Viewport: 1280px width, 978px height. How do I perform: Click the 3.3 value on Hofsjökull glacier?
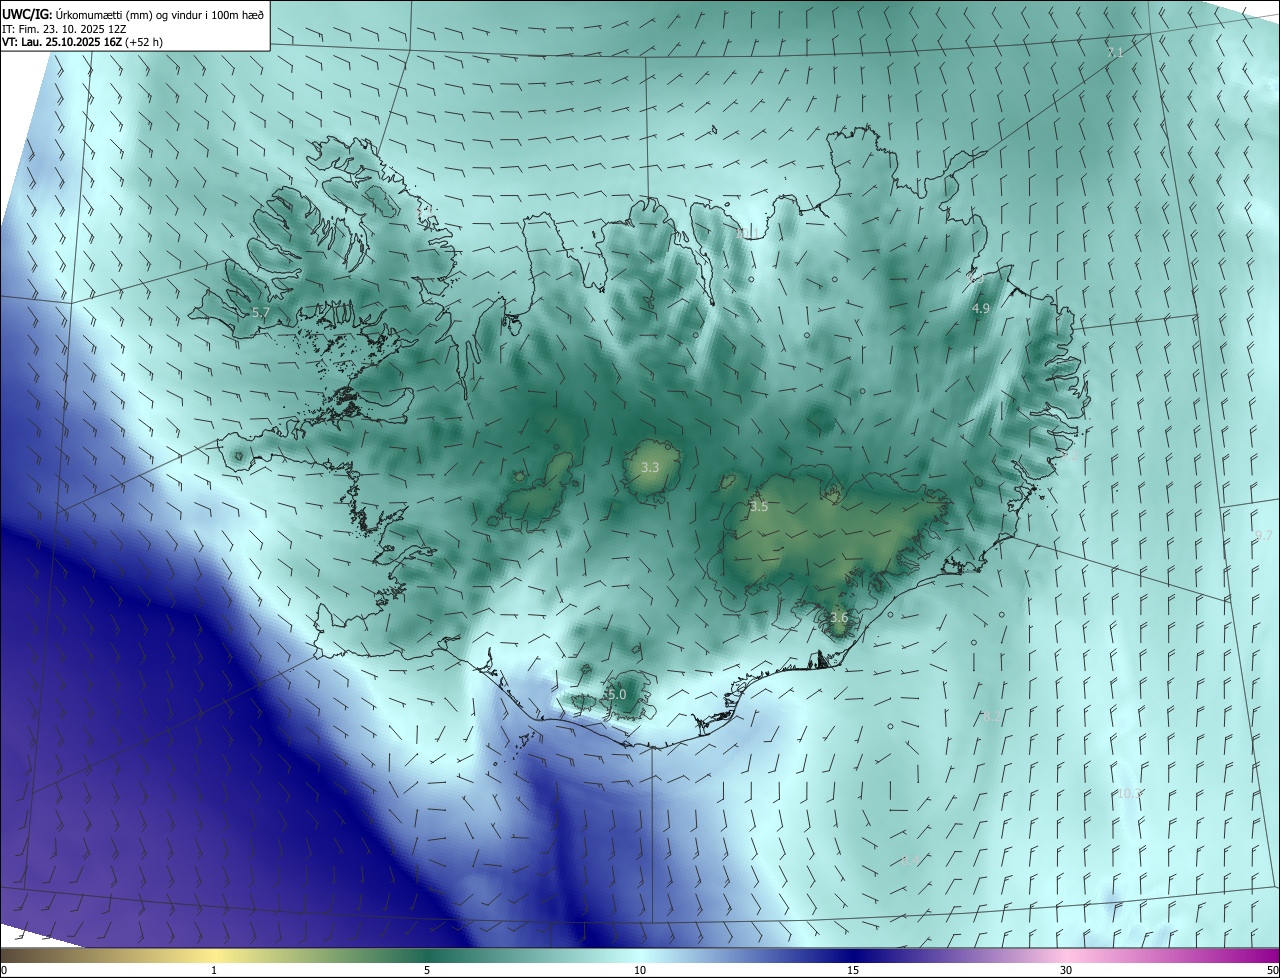(650, 467)
